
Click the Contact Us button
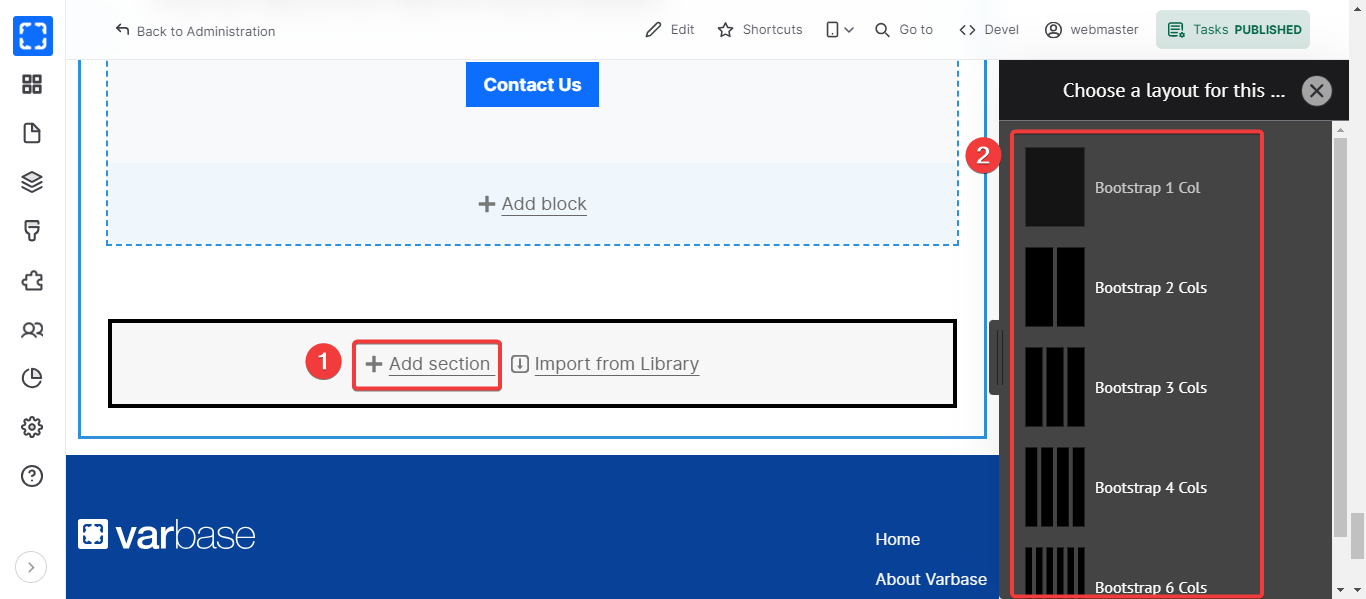coord(532,85)
